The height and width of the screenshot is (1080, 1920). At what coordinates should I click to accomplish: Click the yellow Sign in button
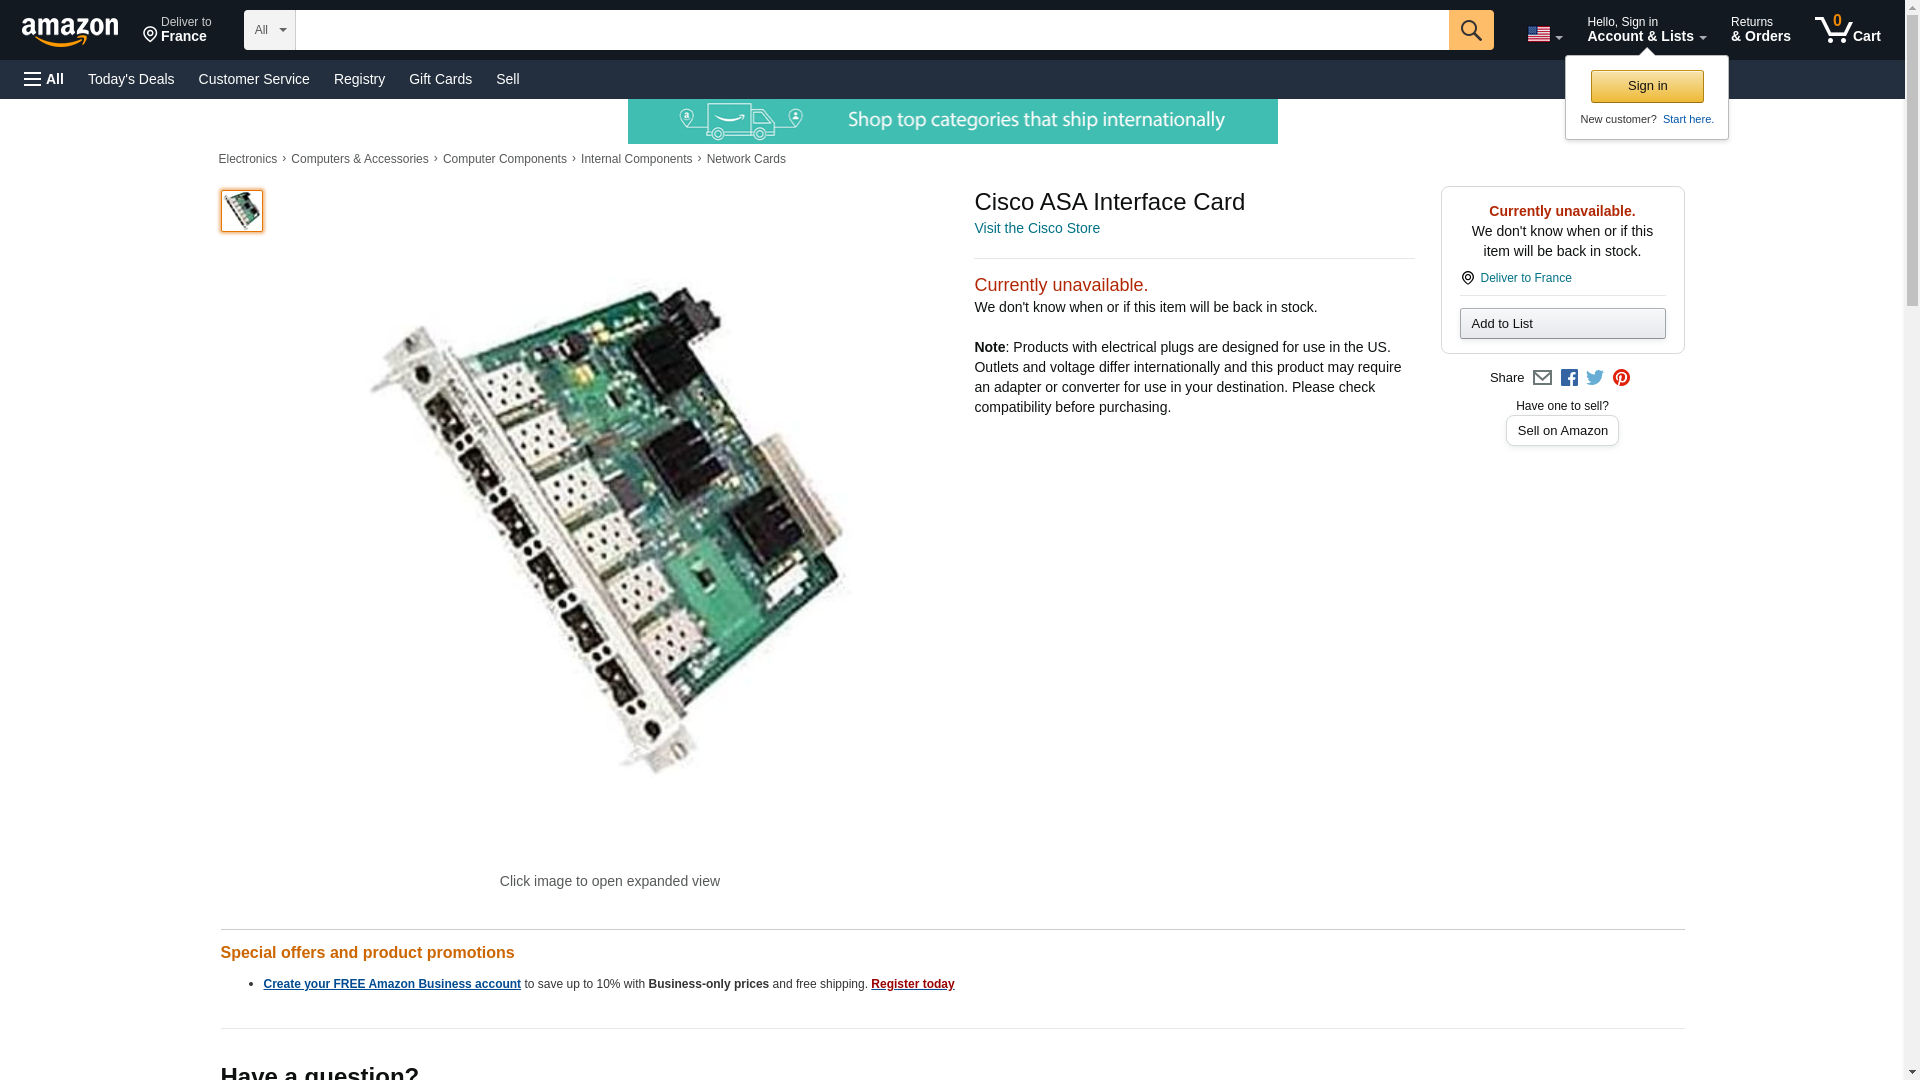1646,86
